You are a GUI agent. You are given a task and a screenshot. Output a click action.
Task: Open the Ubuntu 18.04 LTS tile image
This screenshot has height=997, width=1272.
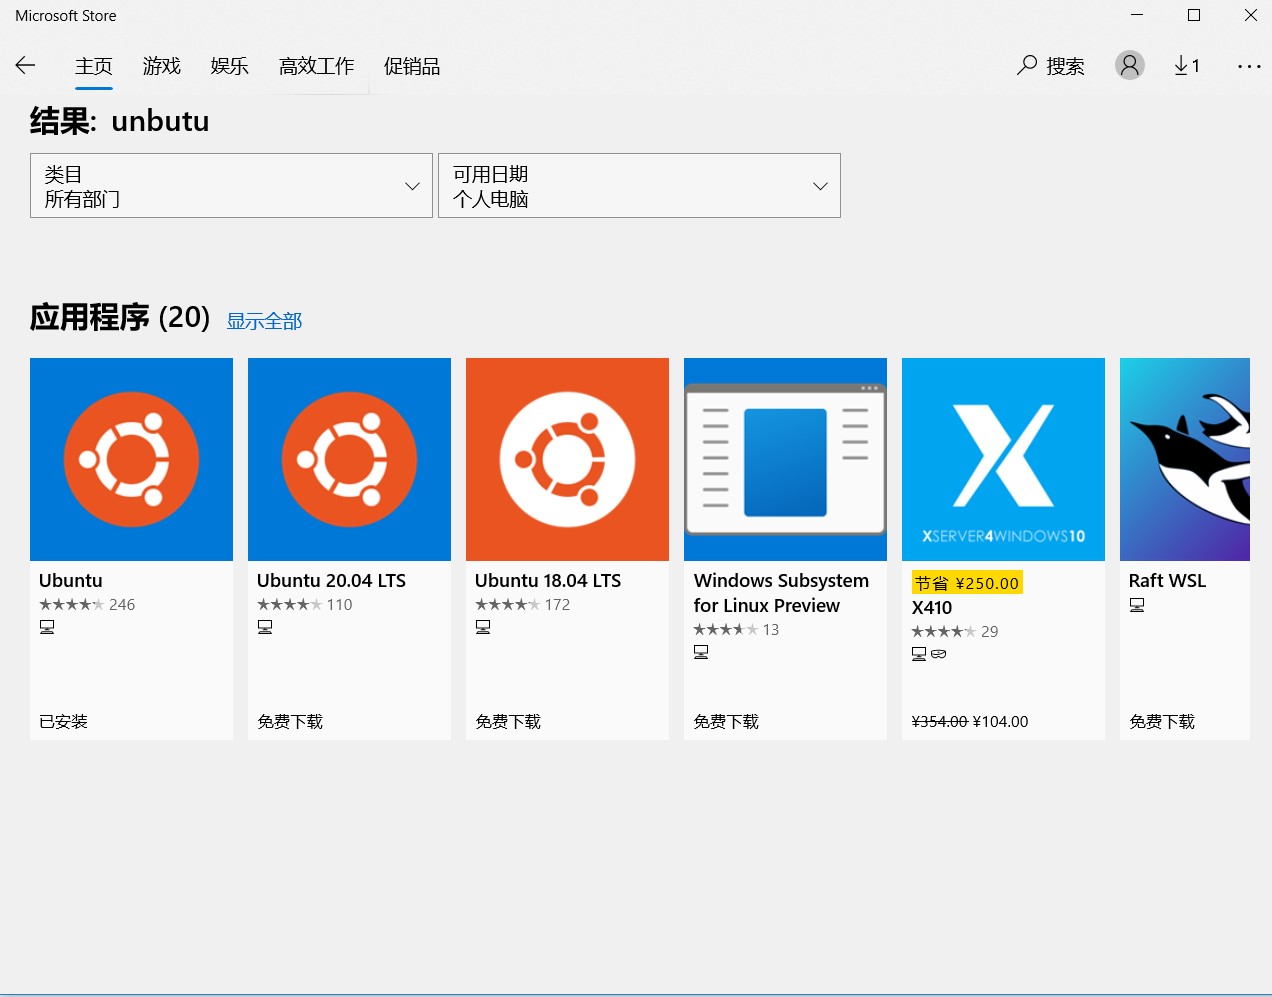[567, 459]
